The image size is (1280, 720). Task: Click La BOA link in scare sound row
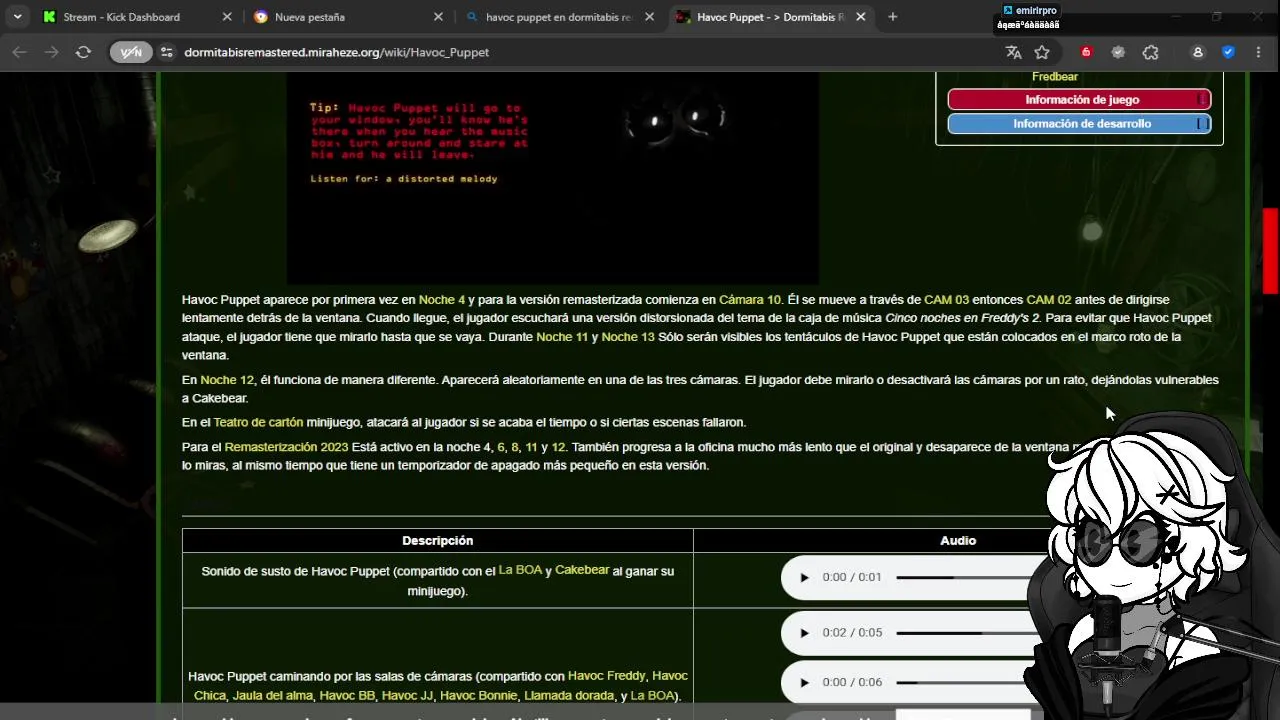(520, 570)
